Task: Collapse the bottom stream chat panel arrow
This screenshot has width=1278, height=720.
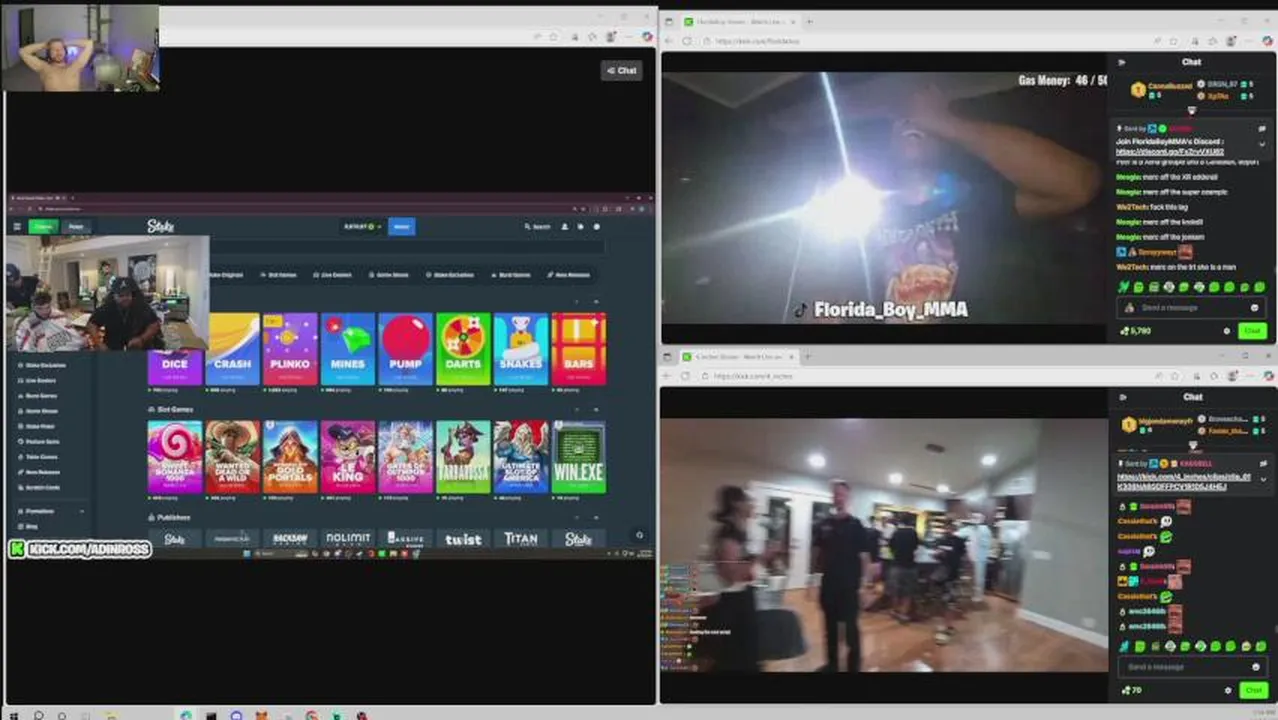Action: point(1121,397)
